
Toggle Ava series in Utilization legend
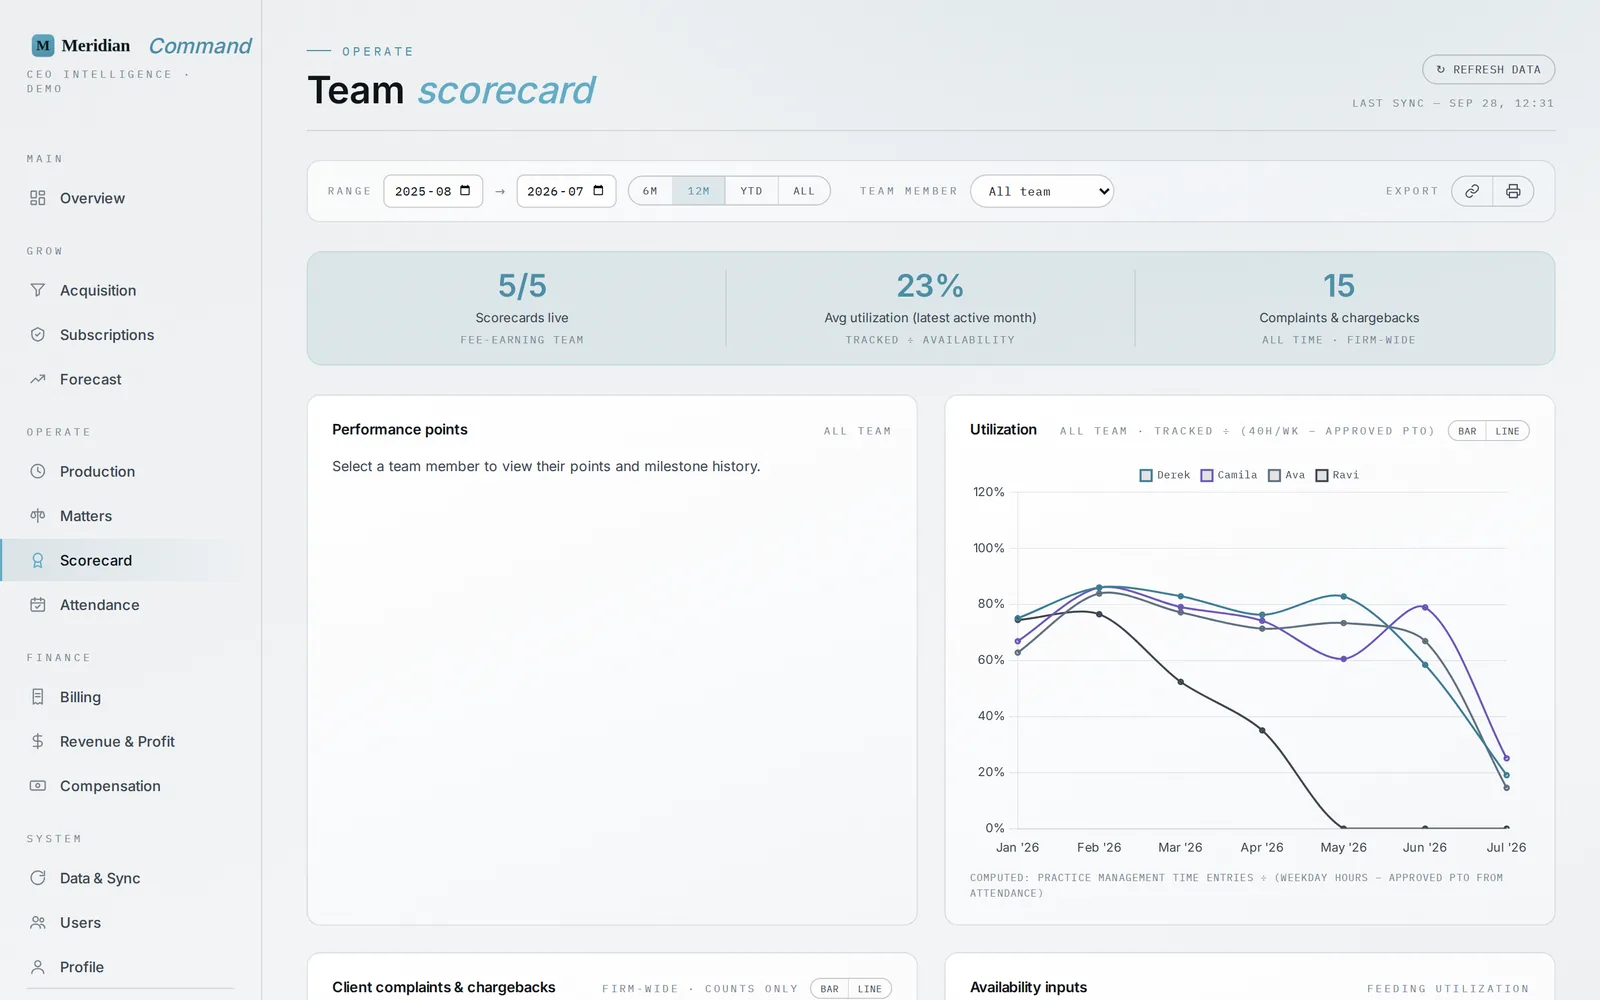click(x=1287, y=475)
